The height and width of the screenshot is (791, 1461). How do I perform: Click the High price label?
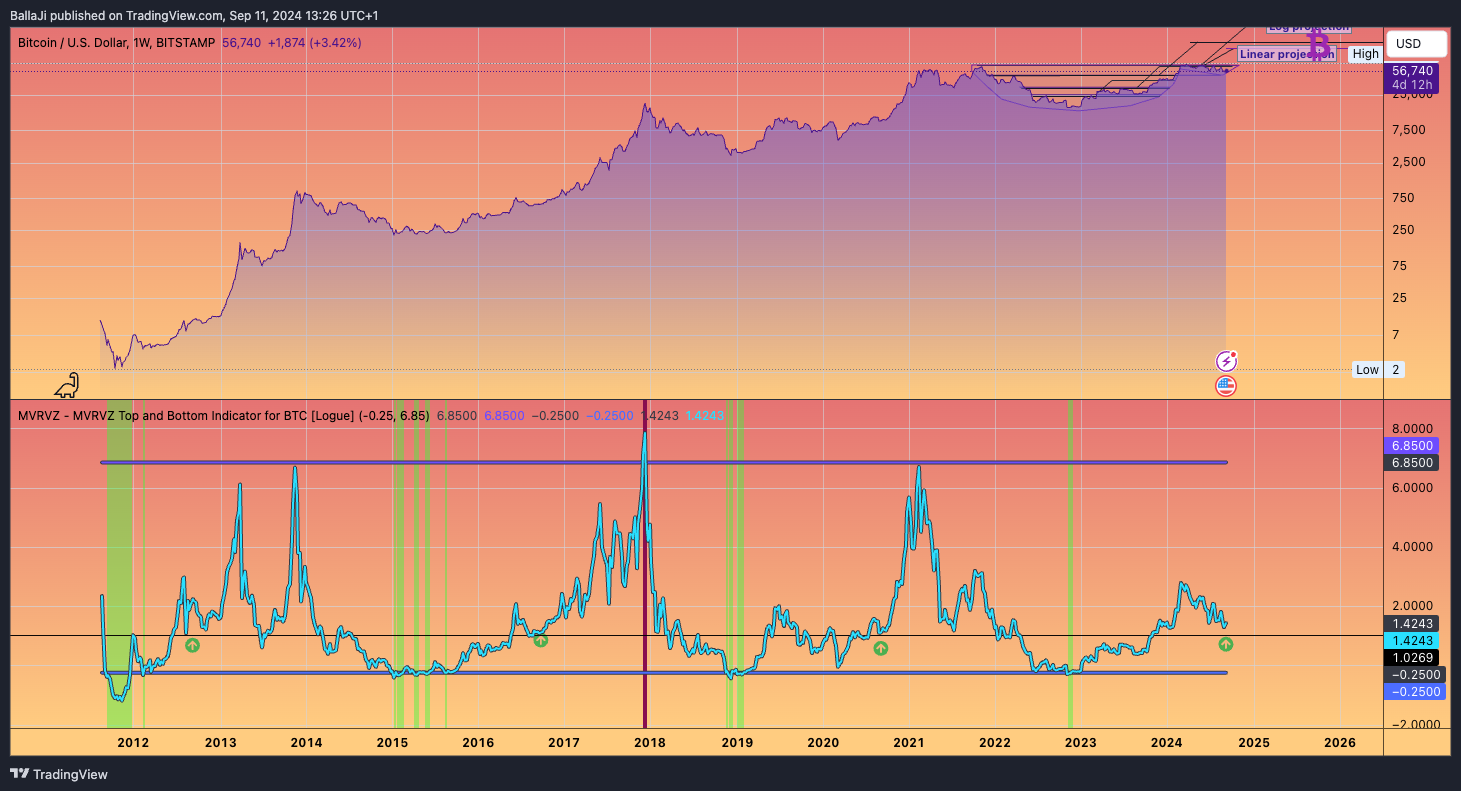click(1365, 54)
